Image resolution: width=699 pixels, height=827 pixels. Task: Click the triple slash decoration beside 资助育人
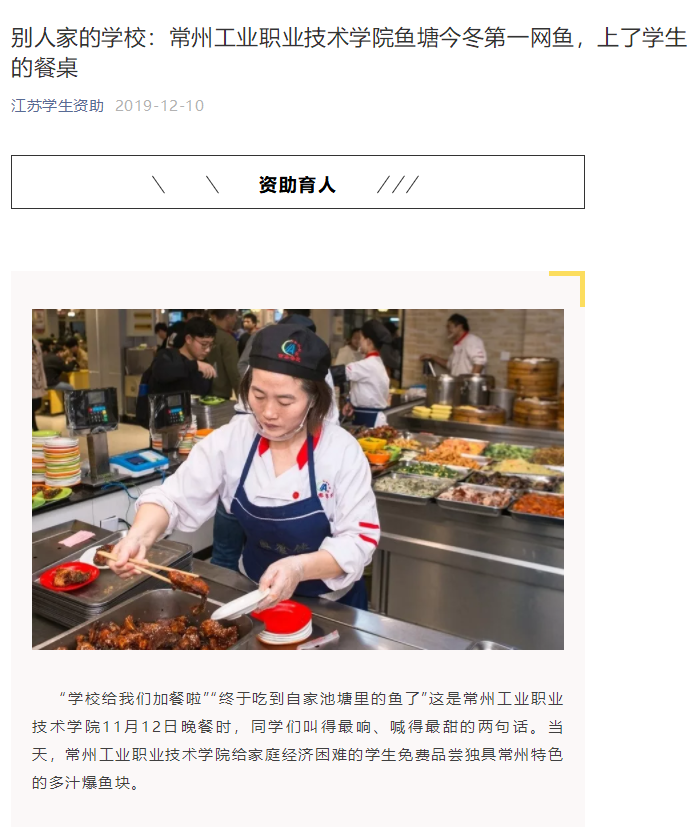(398, 185)
